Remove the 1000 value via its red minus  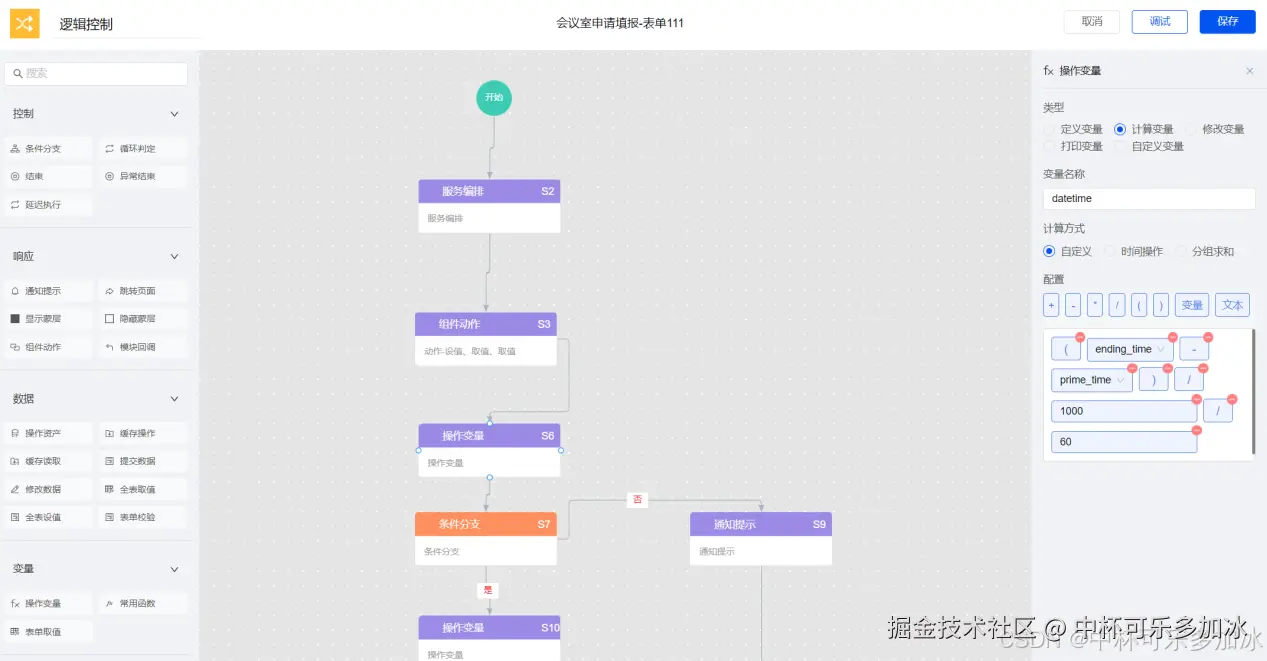click(x=1196, y=399)
